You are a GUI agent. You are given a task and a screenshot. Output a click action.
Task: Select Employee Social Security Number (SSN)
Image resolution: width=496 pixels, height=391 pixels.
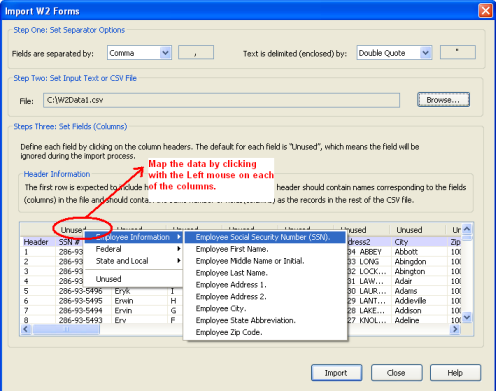pyautogui.click(x=265, y=237)
